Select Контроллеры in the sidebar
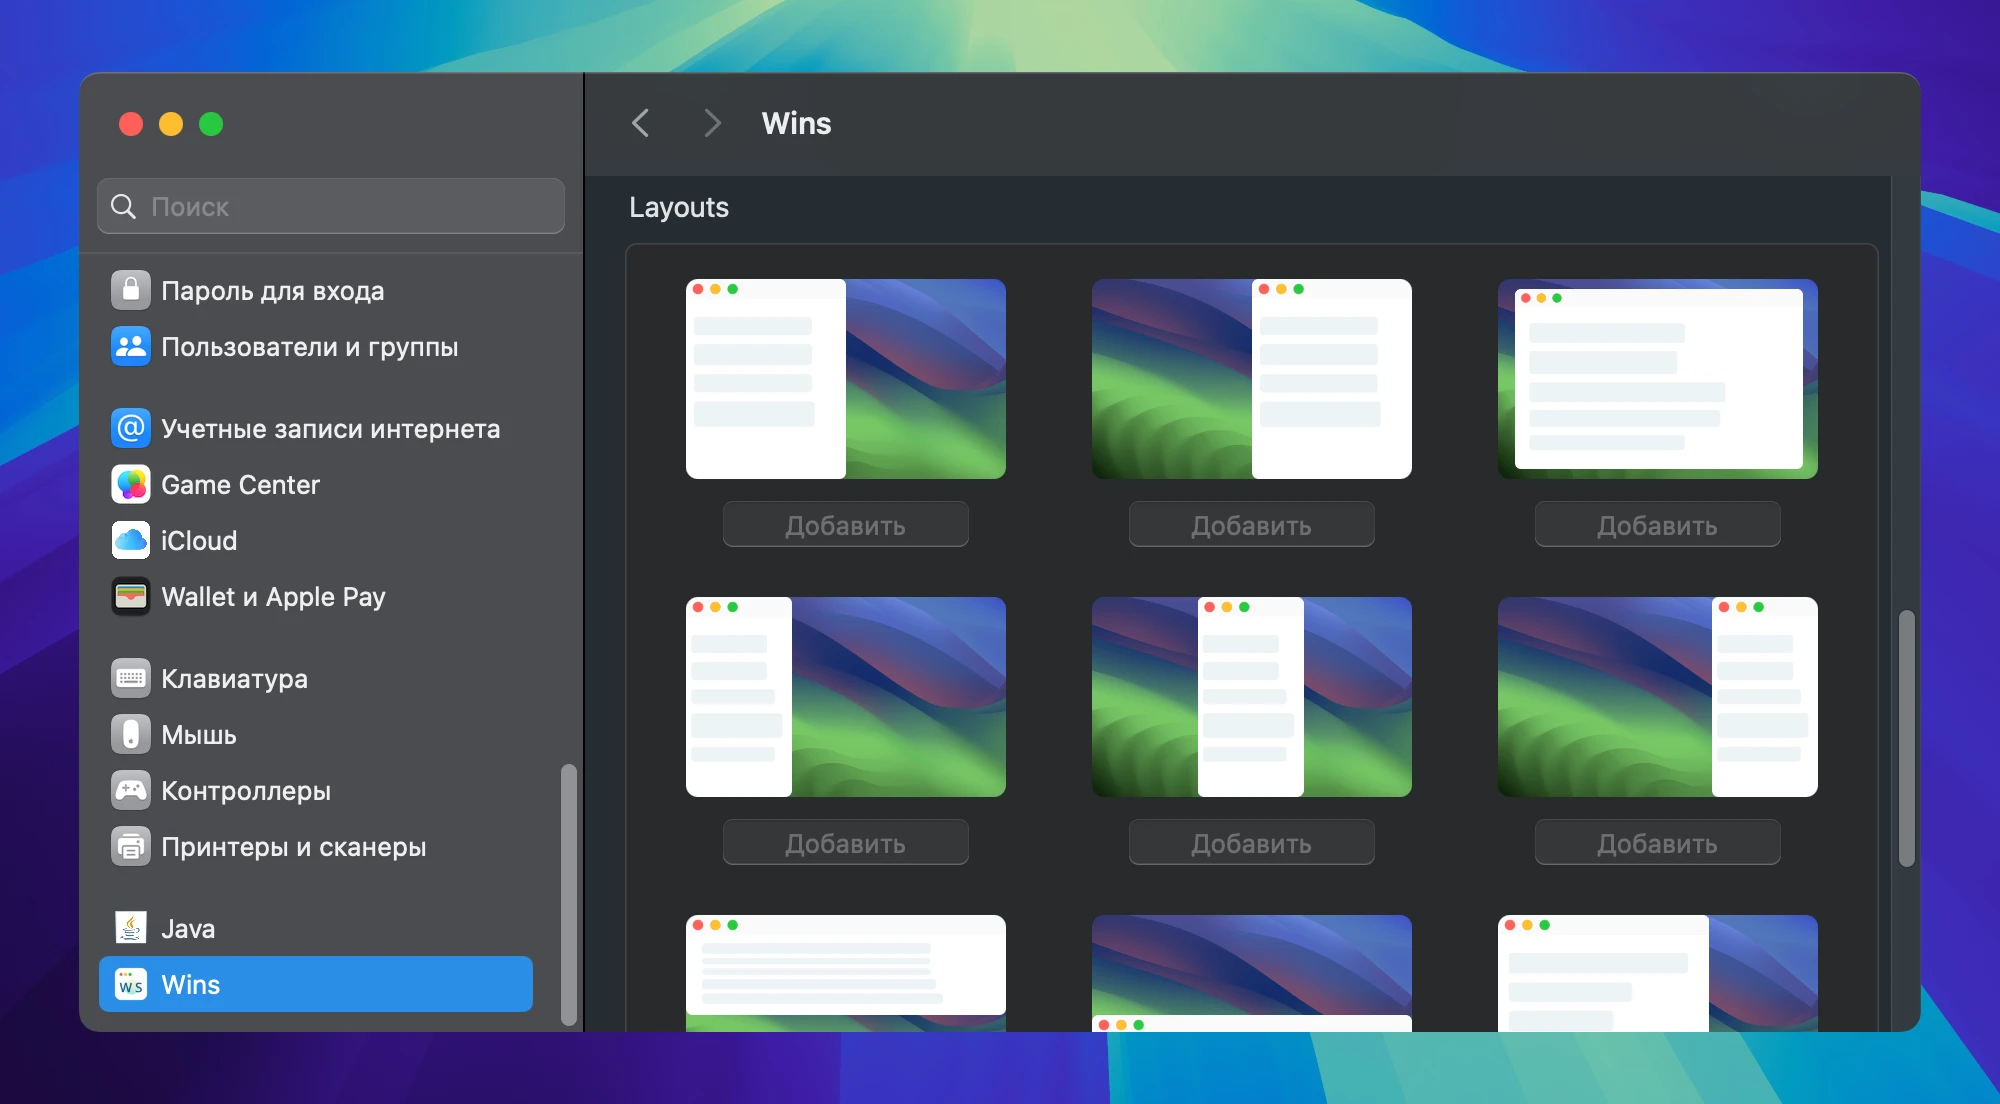The width and height of the screenshot is (2000, 1104). click(x=246, y=791)
